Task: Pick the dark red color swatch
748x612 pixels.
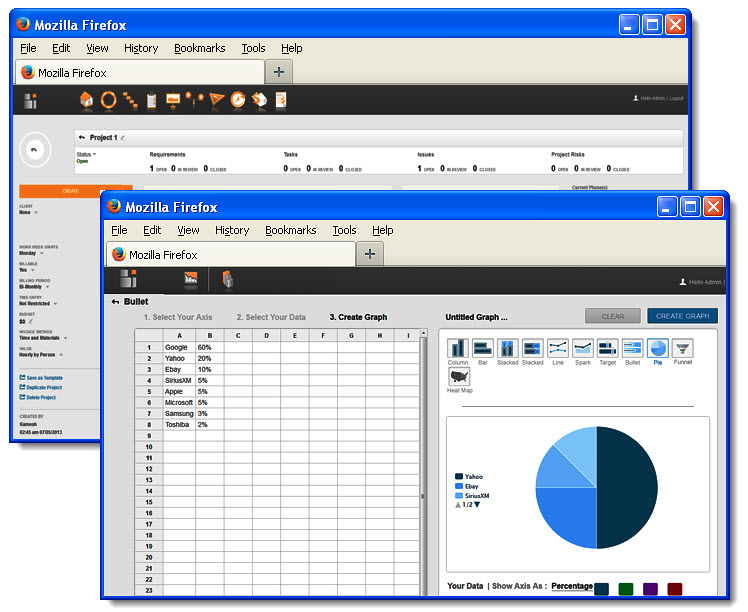Action: (x=675, y=589)
